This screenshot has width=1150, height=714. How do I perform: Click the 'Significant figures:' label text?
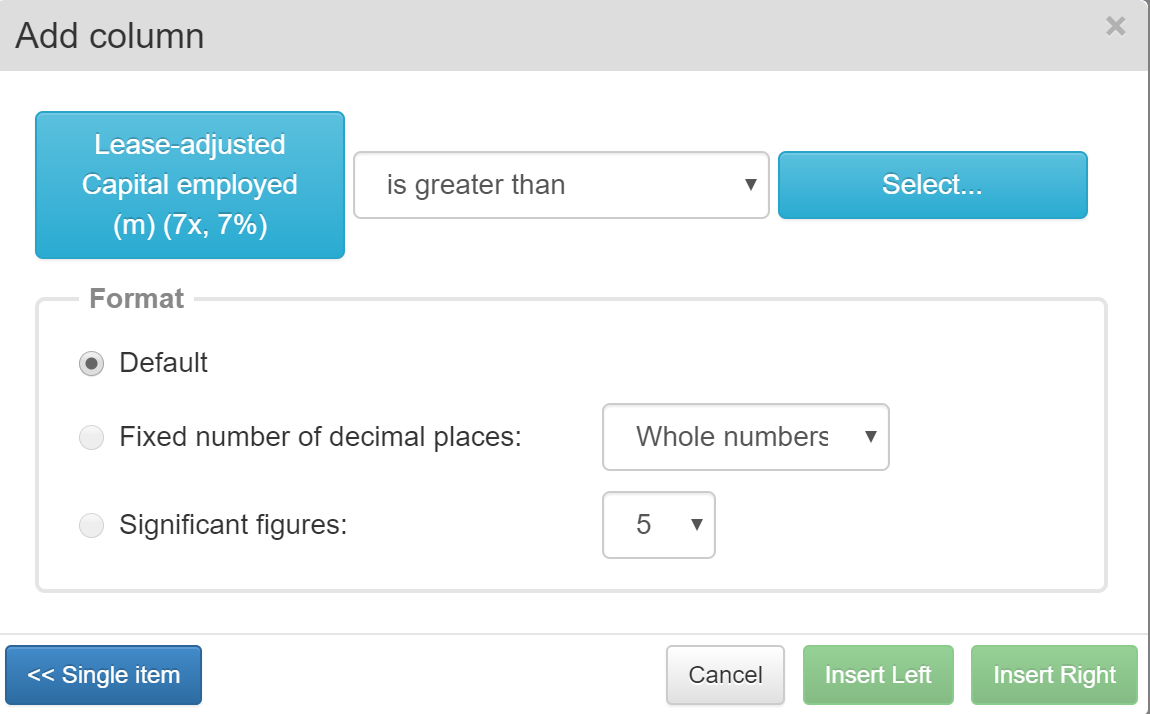(x=233, y=525)
